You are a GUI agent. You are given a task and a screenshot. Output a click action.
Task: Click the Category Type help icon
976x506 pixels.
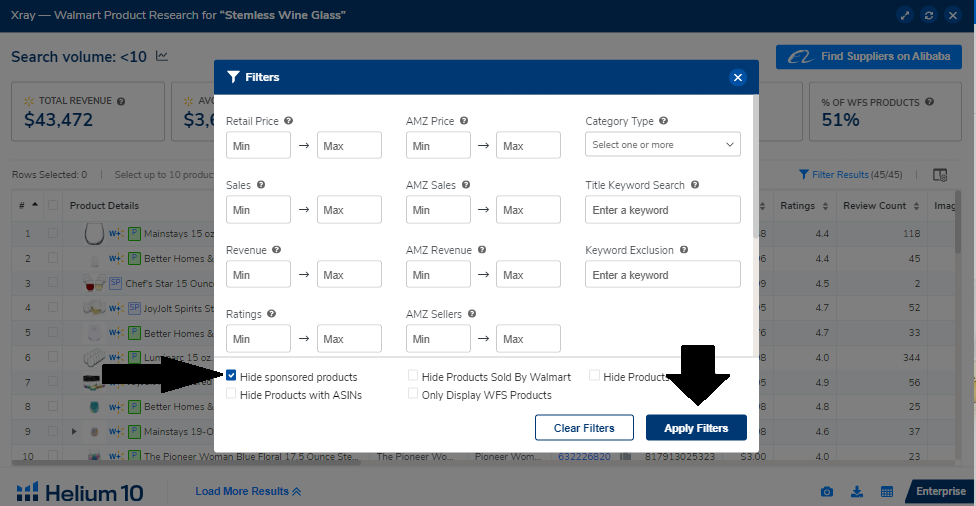pos(664,121)
